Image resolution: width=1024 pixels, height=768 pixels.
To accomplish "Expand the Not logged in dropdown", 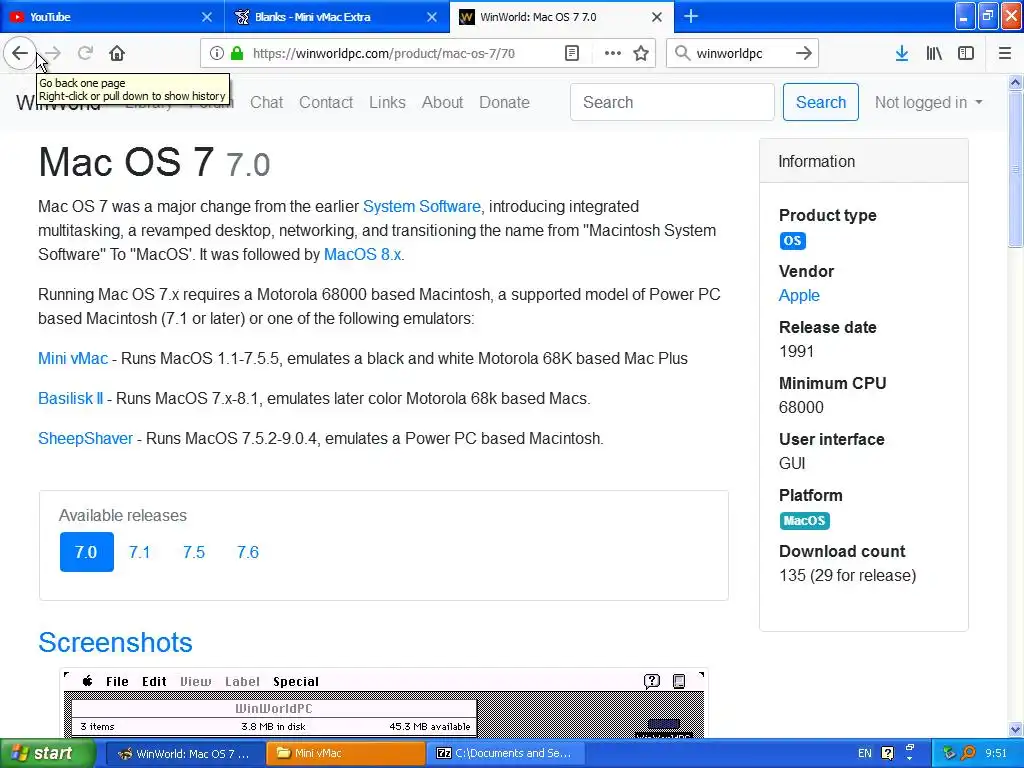I will [x=928, y=103].
